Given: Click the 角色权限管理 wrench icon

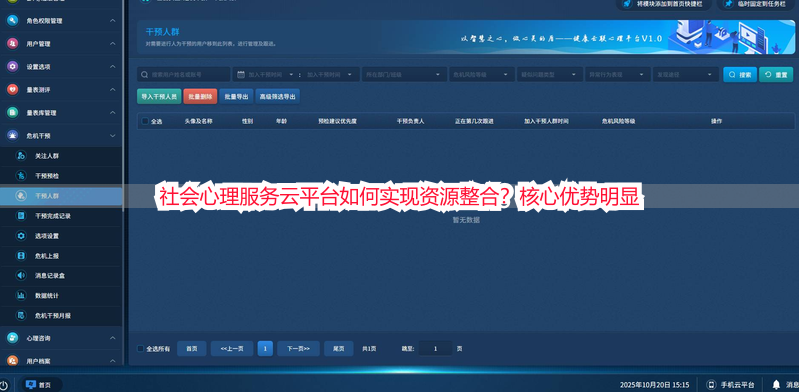Looking at the screenshot, I should pos(13,21).
